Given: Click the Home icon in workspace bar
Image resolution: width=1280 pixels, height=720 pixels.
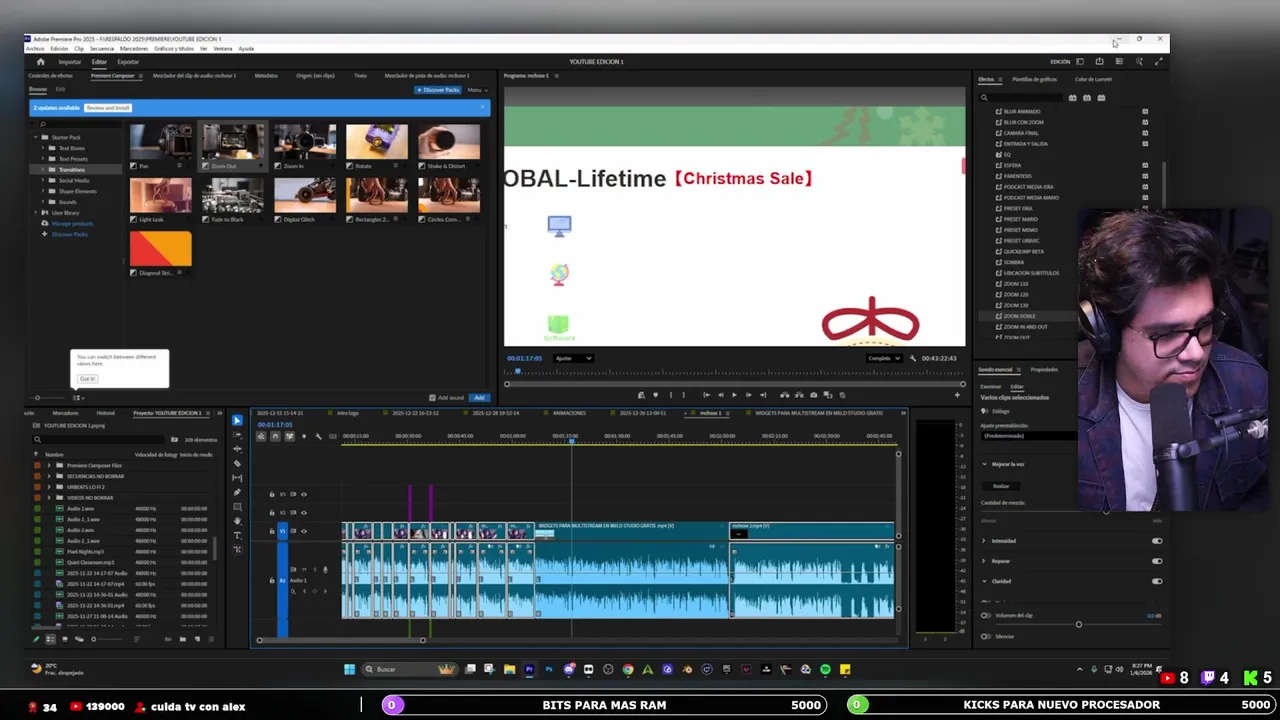Looking at the screenshot, I should tap(40, 61).
